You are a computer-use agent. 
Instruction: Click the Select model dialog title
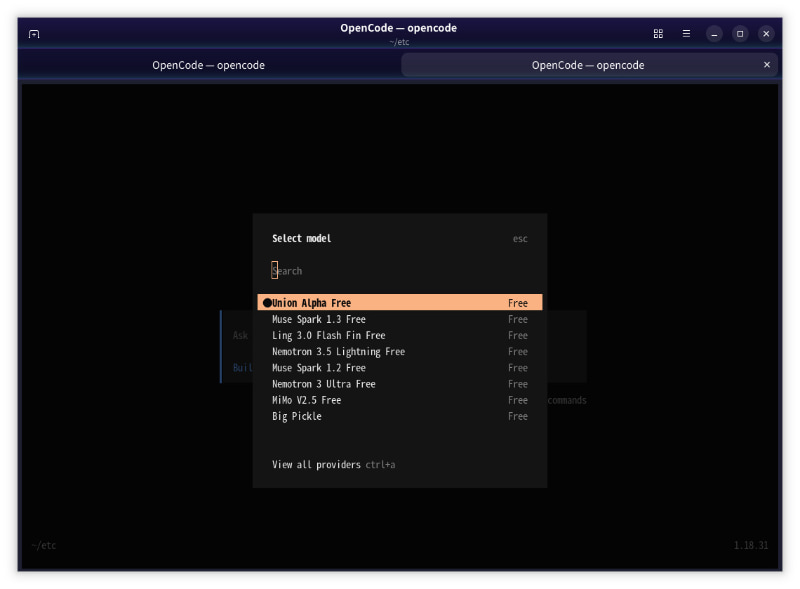(302, 238)
